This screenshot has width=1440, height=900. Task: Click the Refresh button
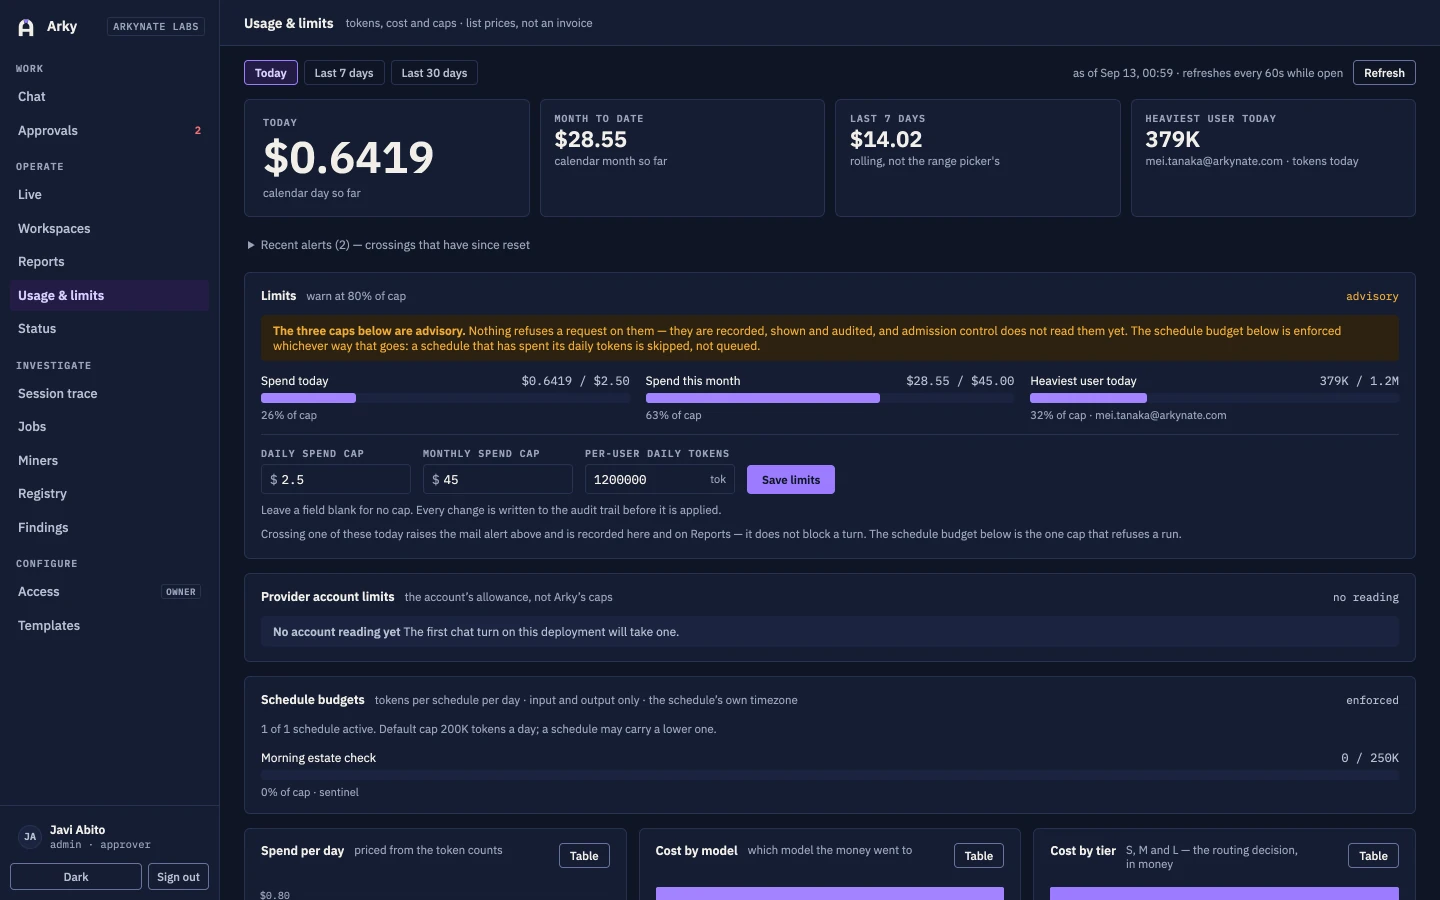click(1384, 73)
